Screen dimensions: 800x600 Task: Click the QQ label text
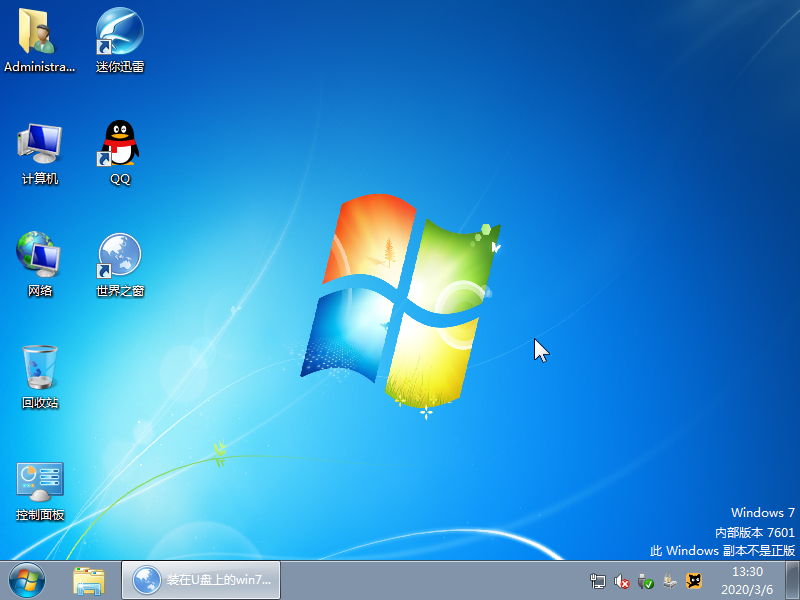pos(120,179)
